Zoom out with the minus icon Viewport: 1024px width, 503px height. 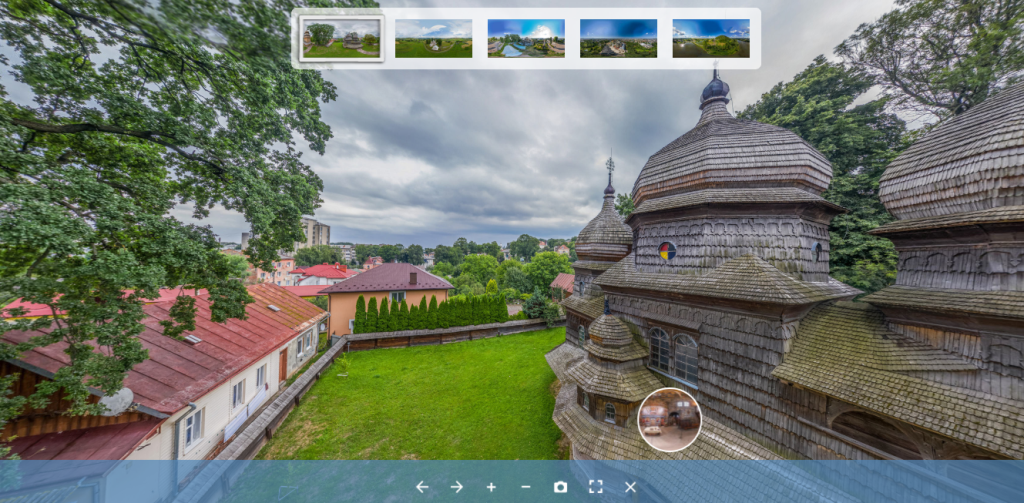(x=526, y=487)
